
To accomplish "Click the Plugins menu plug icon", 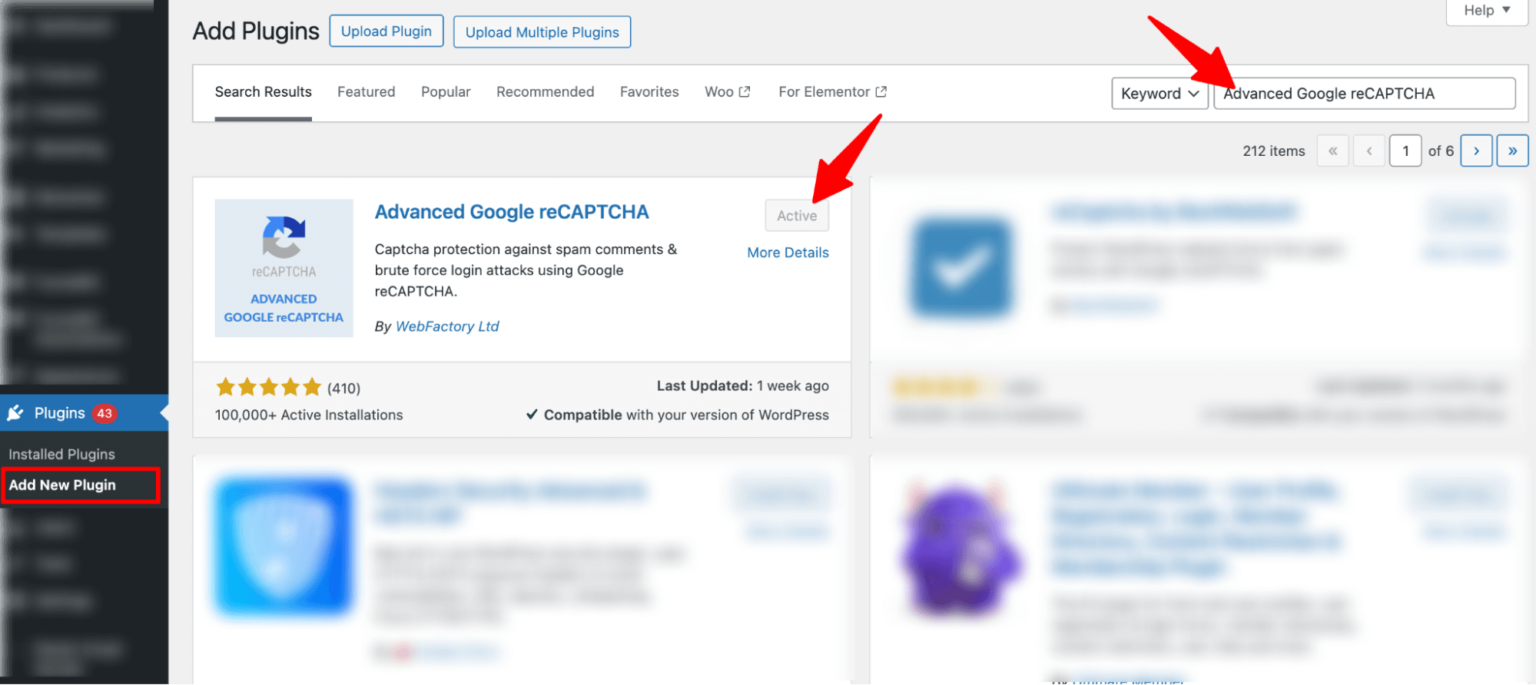I will (16, 413).
